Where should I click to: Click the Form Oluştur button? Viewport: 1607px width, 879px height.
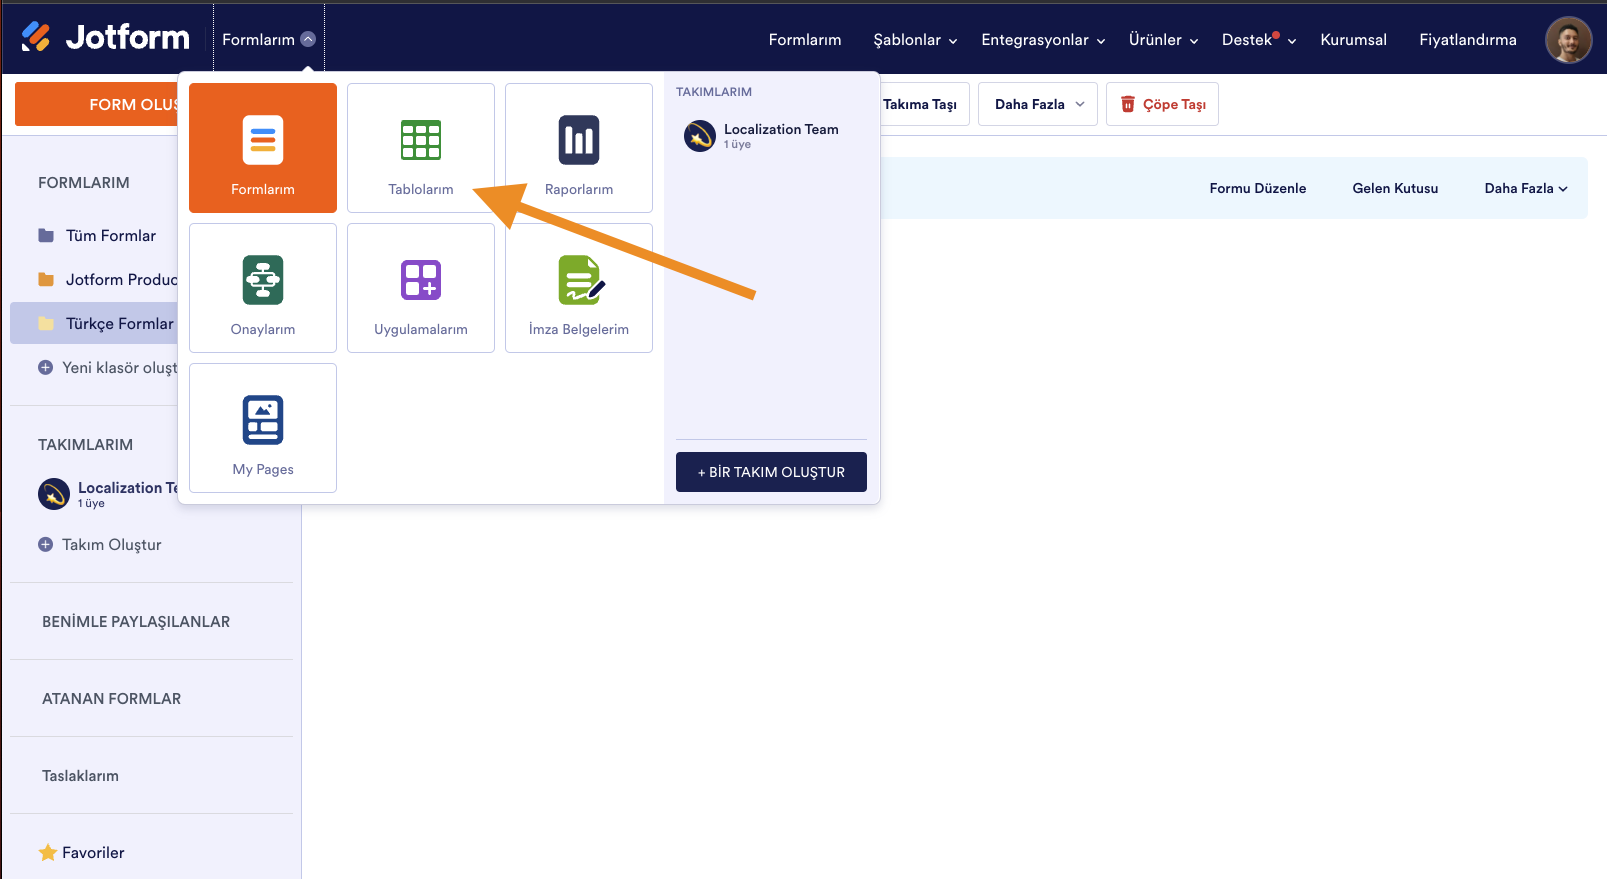[97, 104]
